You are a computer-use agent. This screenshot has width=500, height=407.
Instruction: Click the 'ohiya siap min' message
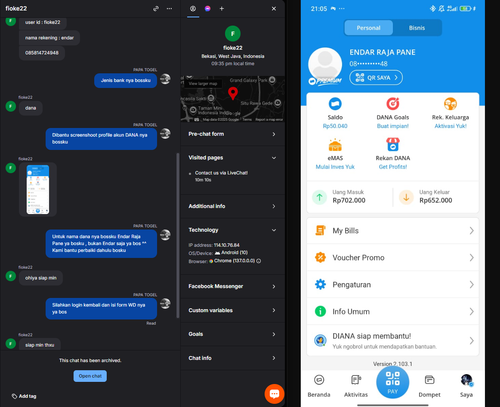pyautogui.click(x=41, y=278)
